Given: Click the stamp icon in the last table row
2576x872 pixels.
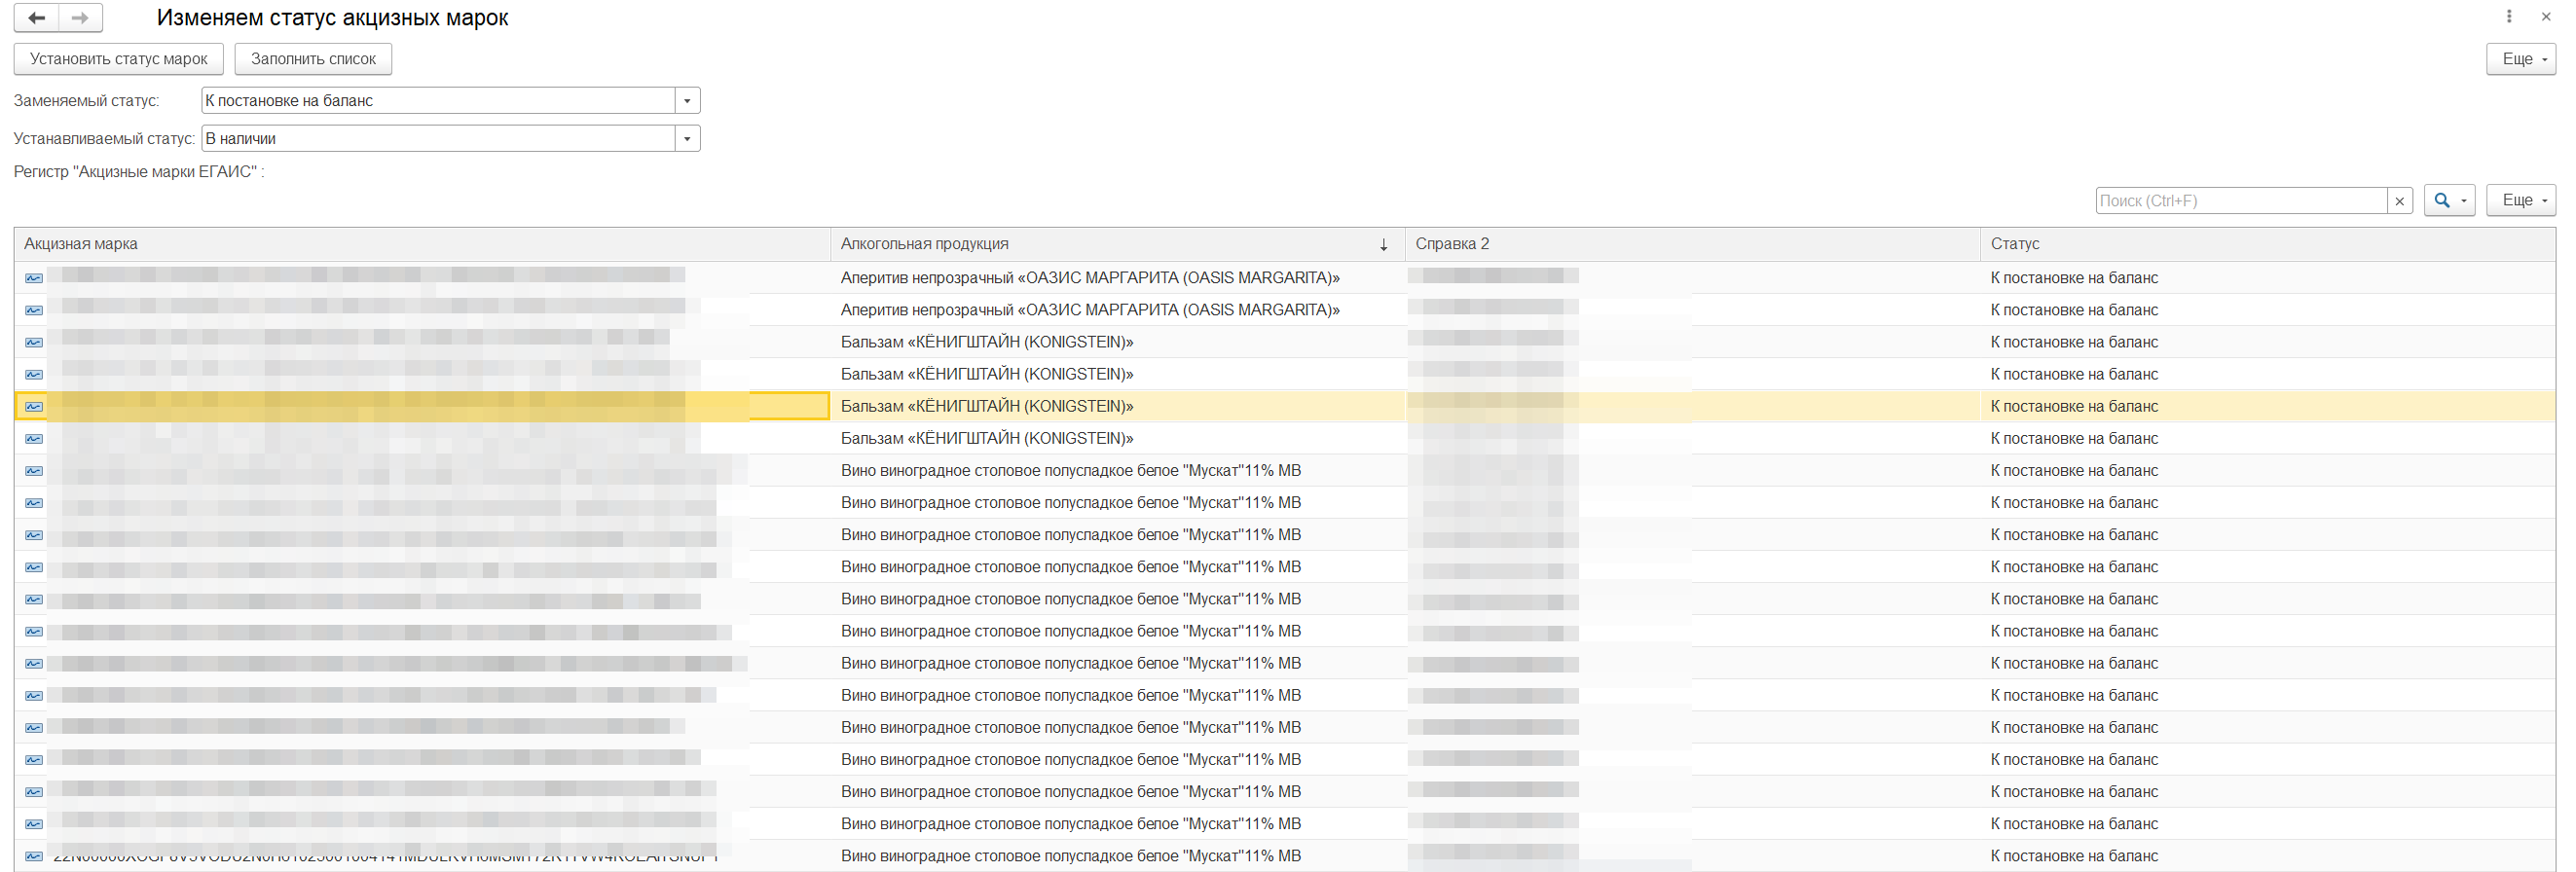Looking at the screenshot, I should click(x=34, y=856).
